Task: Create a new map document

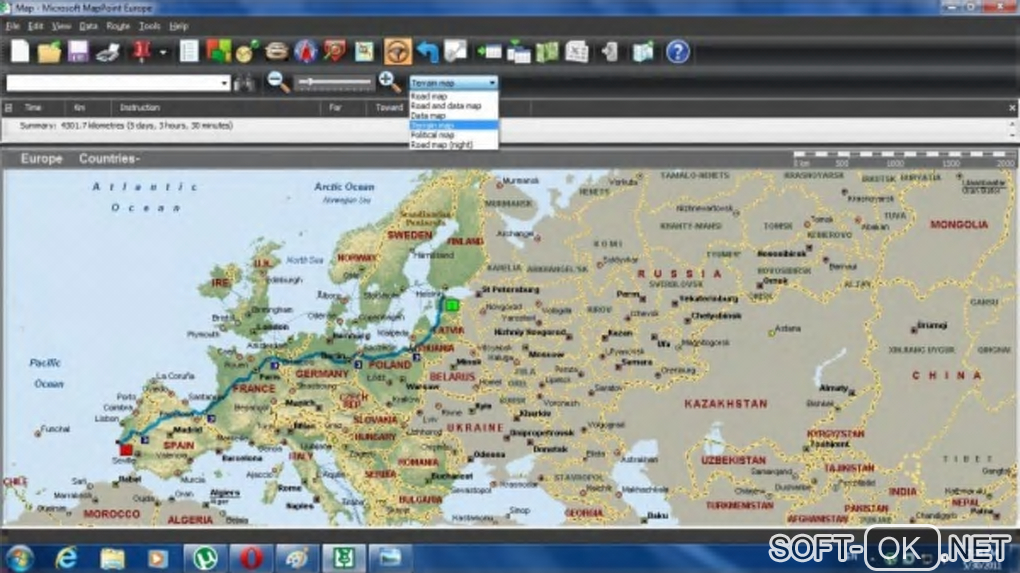Action: click(20, 51)
